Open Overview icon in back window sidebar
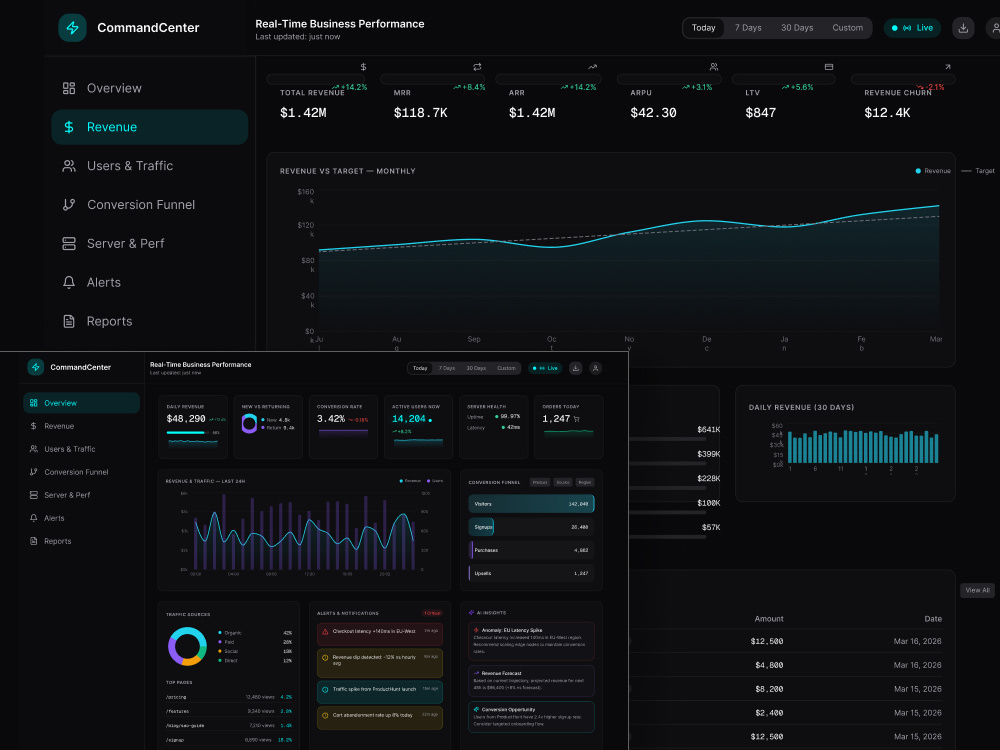The image size is (1000, 750). pos(69,88)
